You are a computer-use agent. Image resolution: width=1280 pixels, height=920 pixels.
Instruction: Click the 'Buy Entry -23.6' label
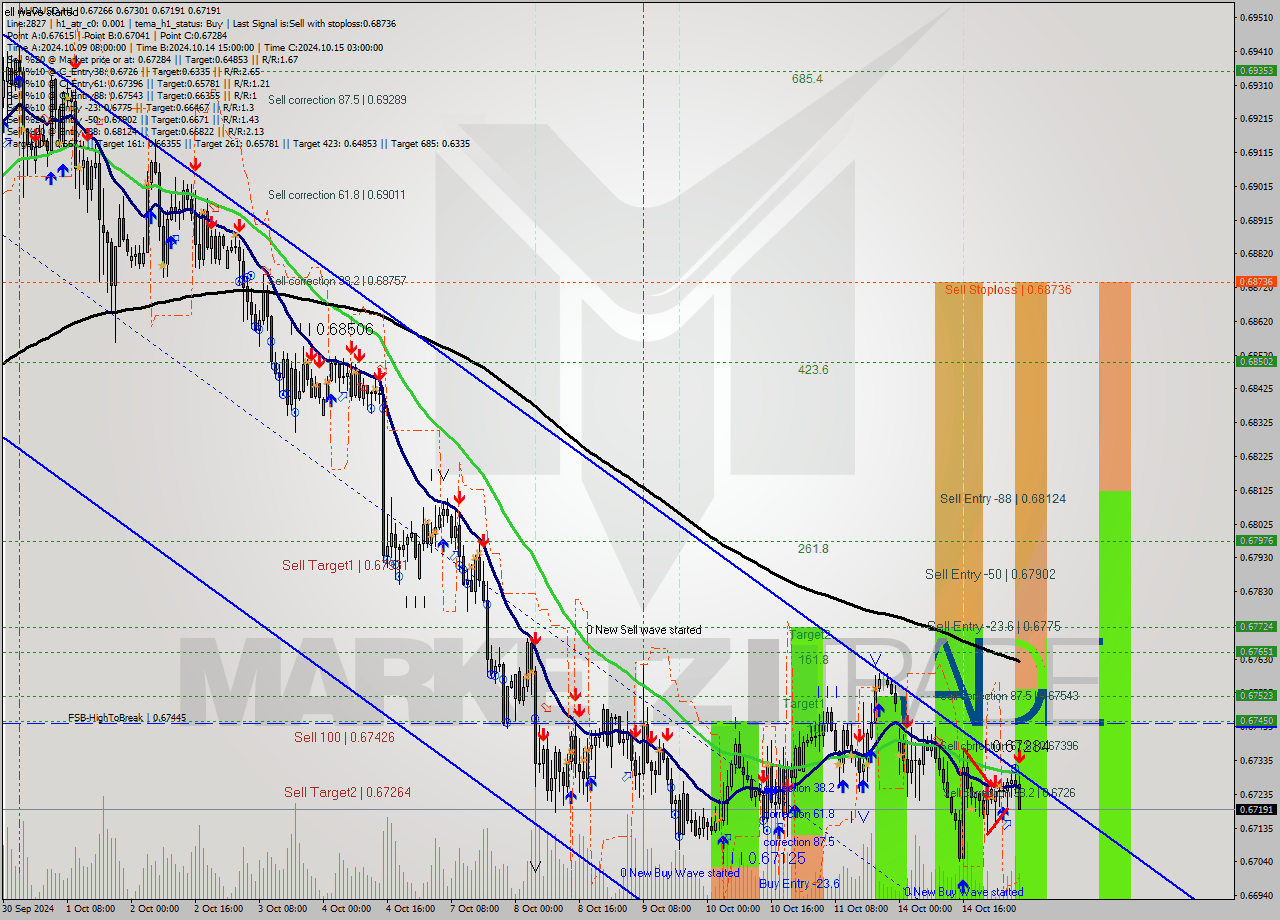click(x=799, y=884)
